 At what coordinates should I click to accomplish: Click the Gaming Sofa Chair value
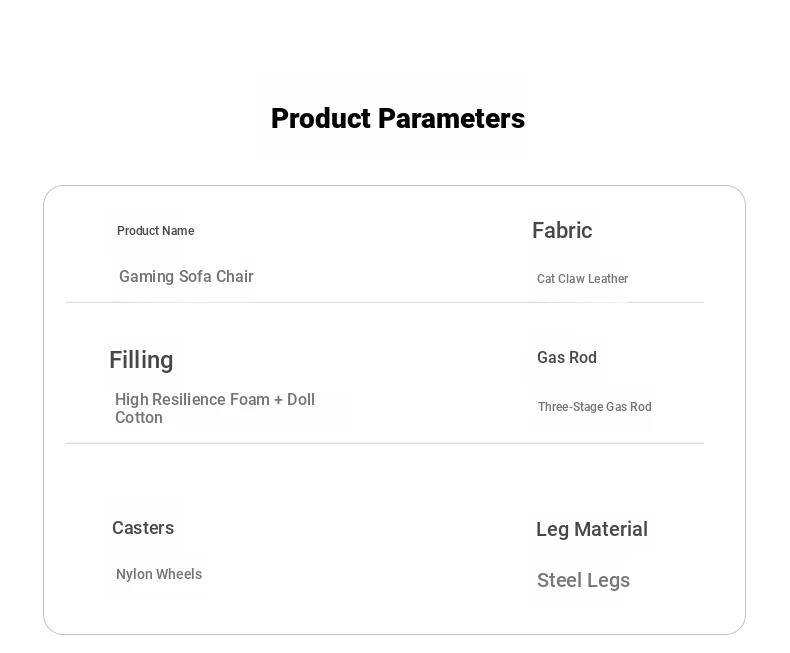[x=186, y=277]
